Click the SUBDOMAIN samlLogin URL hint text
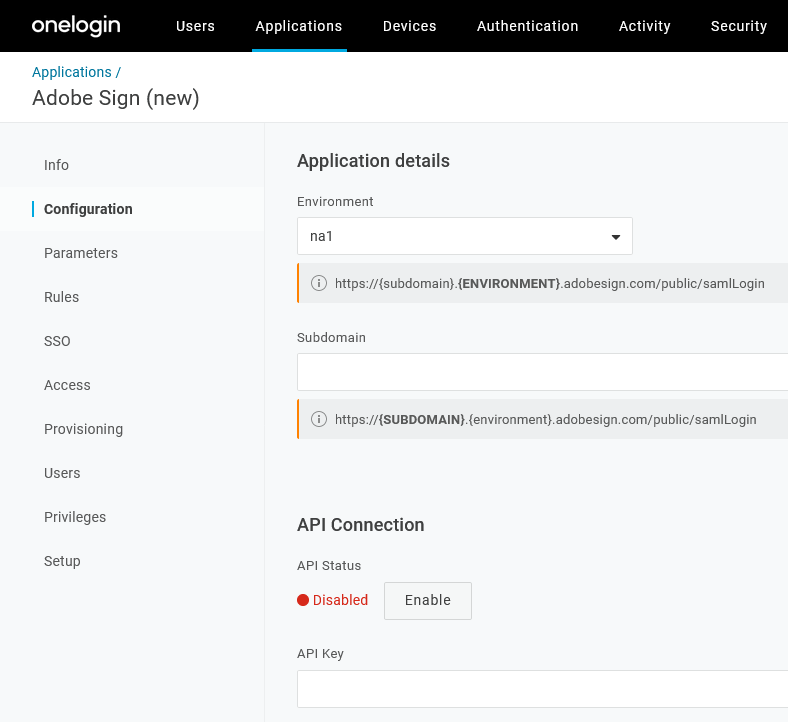The width and height of the screenshot is (788, 722). pos(546,419)
